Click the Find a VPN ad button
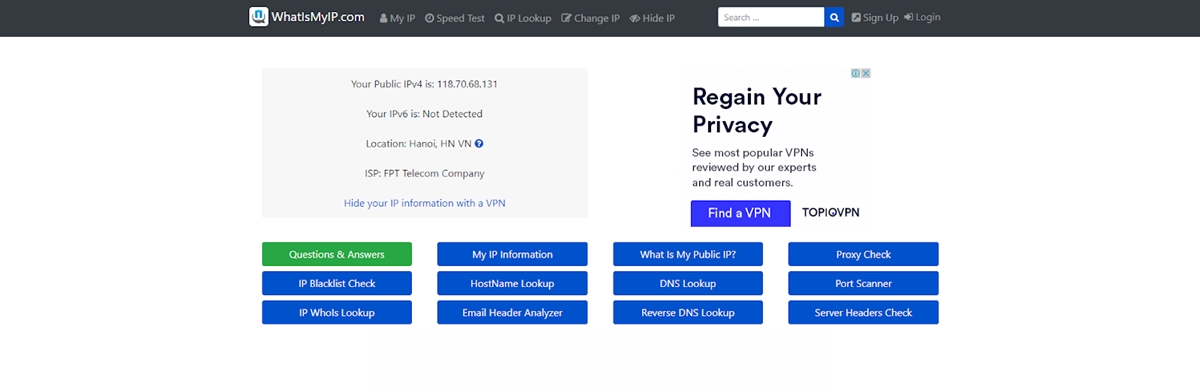1200x392 pixels. (x=740, y=213)
